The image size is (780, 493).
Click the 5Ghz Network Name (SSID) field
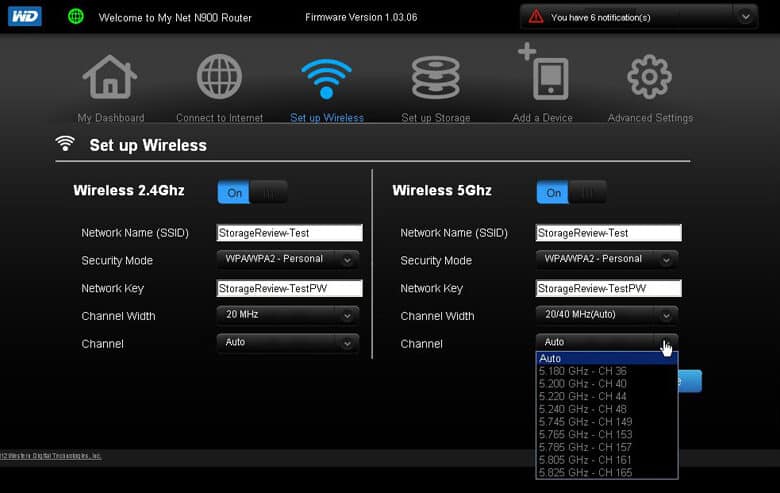[x=608, y=233]
